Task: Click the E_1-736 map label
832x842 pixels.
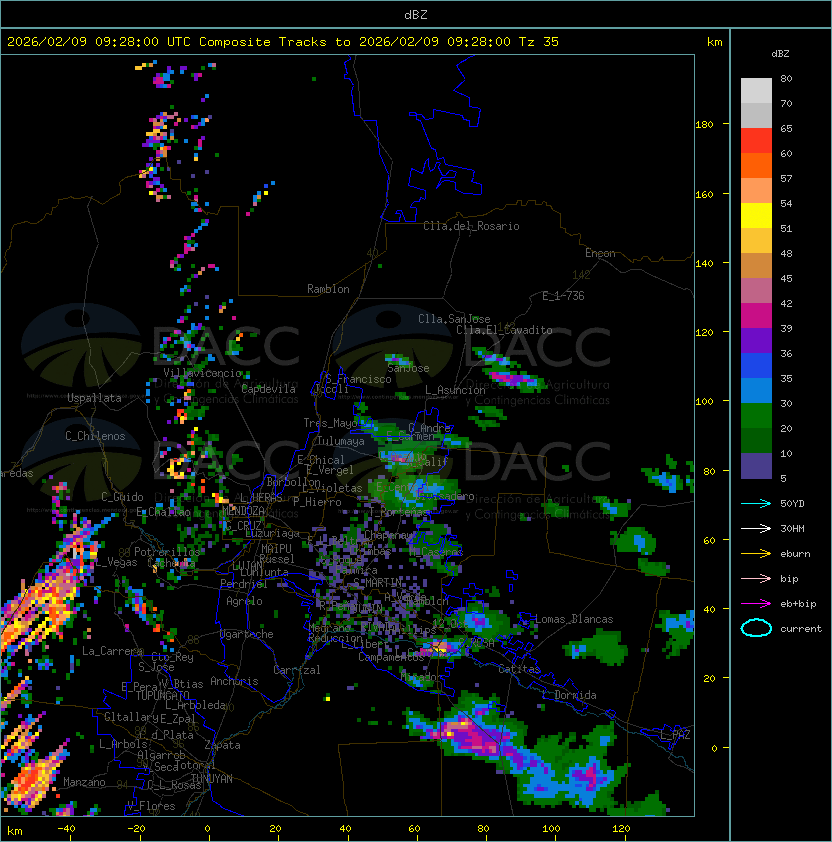Action: pyautogui.click(x=563, y=296)
